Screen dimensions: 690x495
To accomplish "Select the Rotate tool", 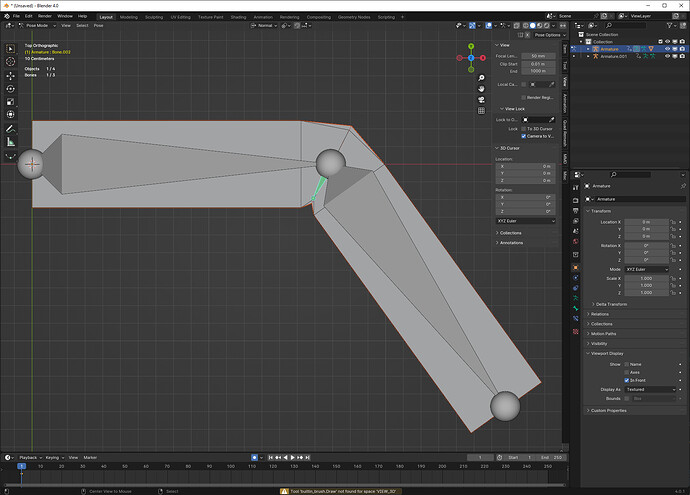I will click(11, 89).
